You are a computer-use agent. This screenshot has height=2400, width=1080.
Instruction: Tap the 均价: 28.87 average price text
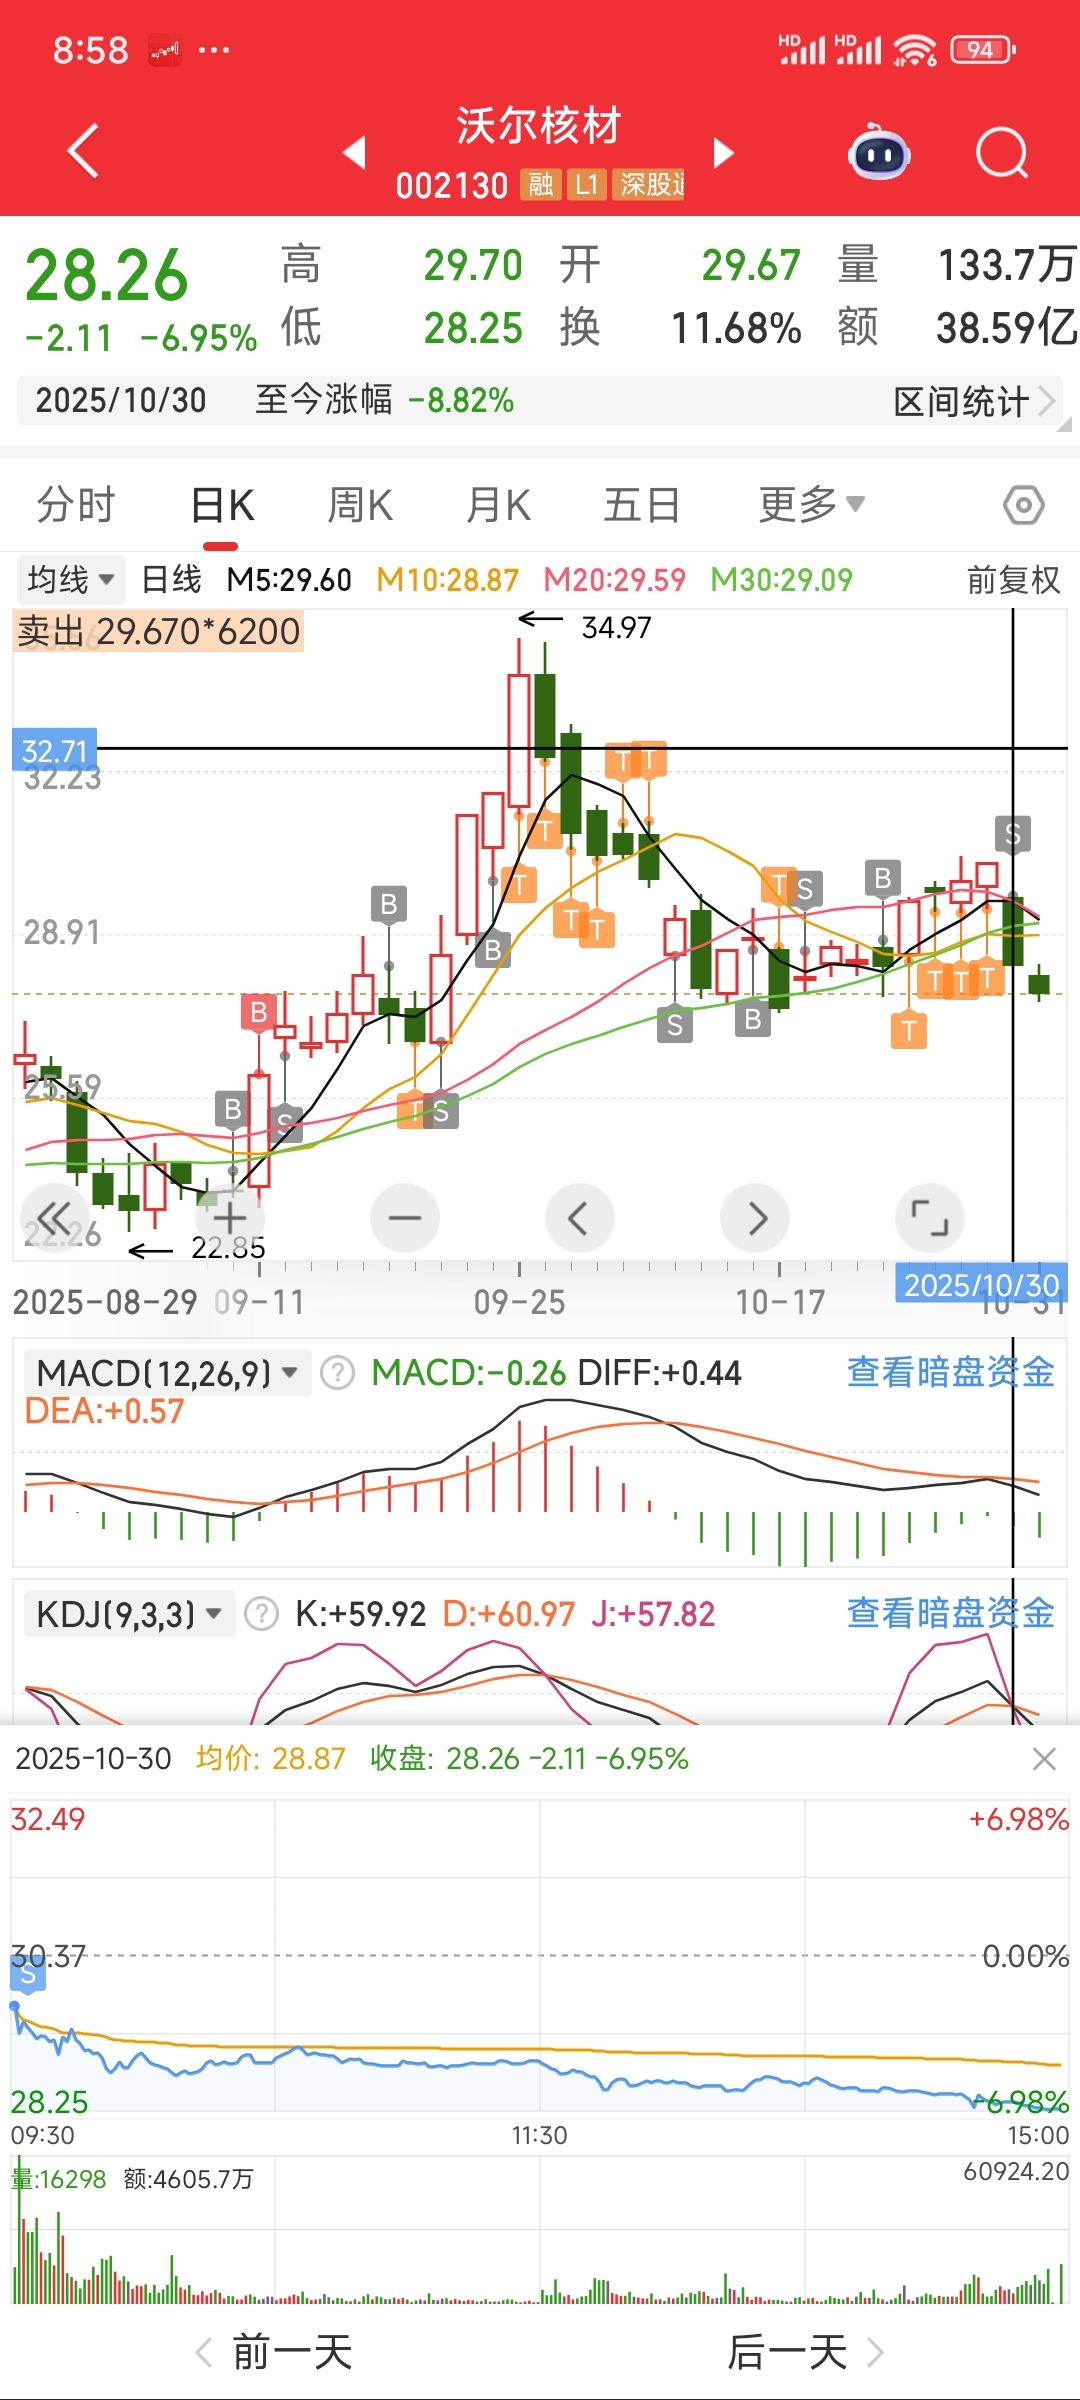tap(270, 1759)
